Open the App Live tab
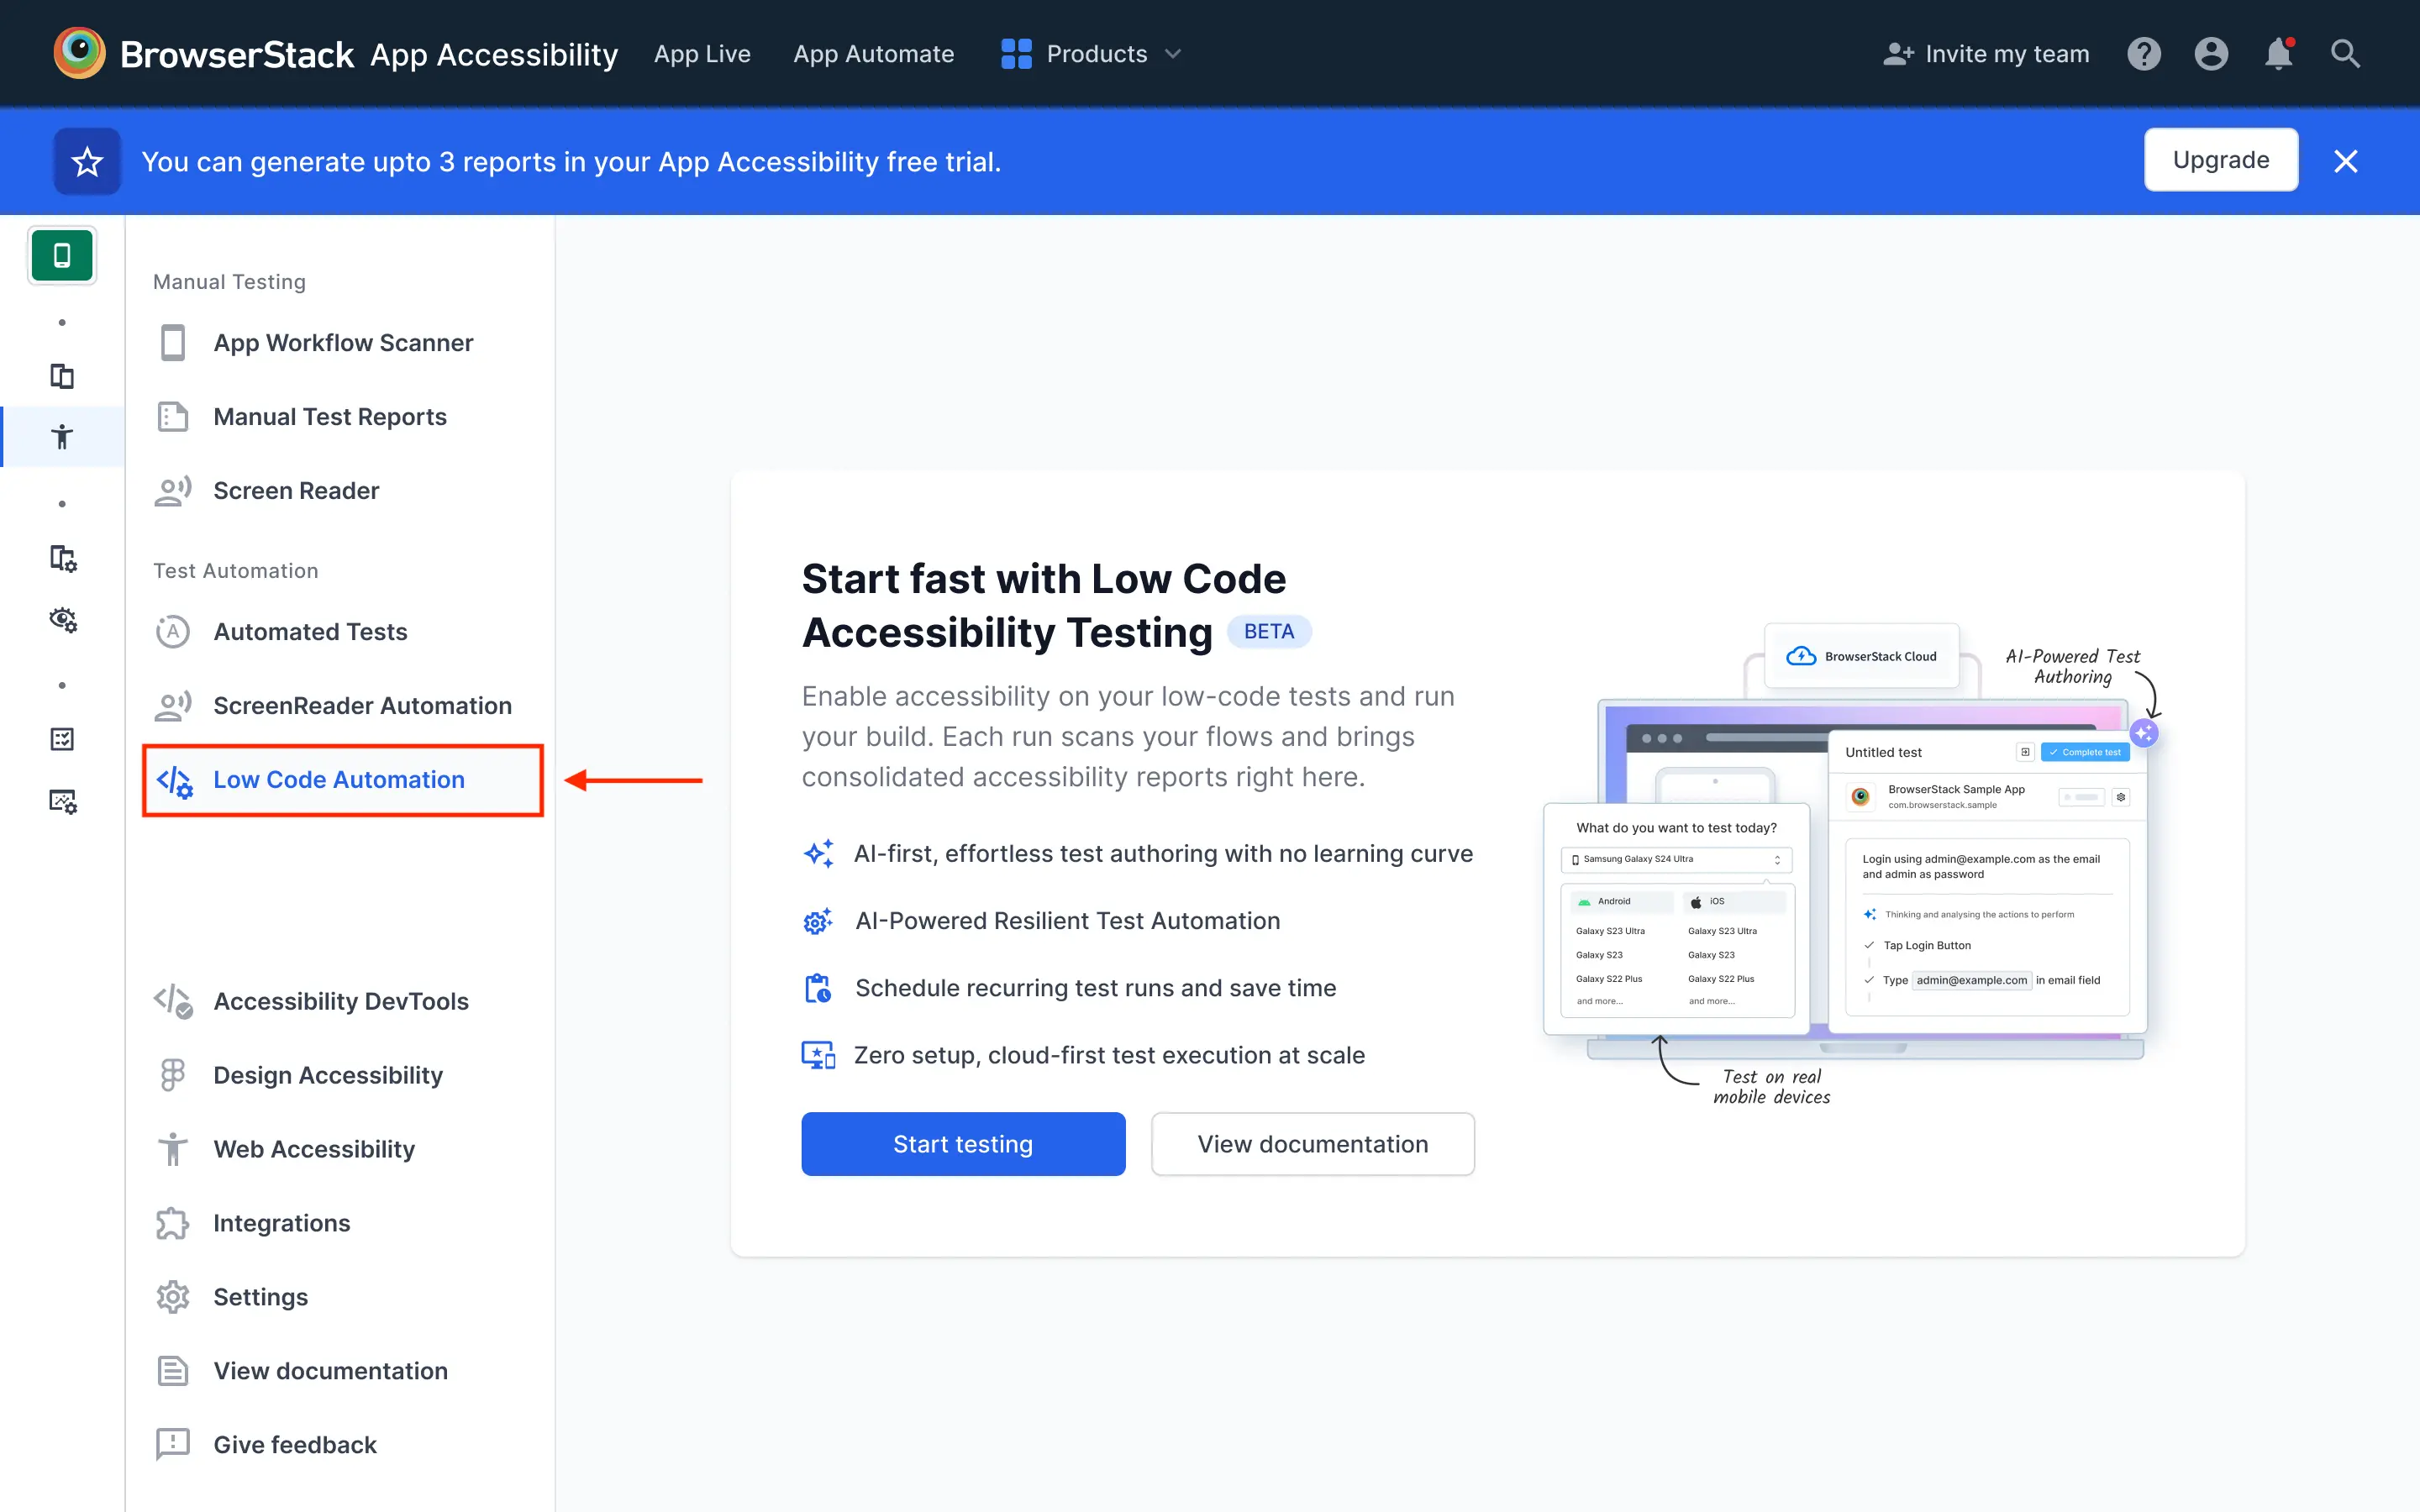2420x1512 pixels. coord(702,54)
